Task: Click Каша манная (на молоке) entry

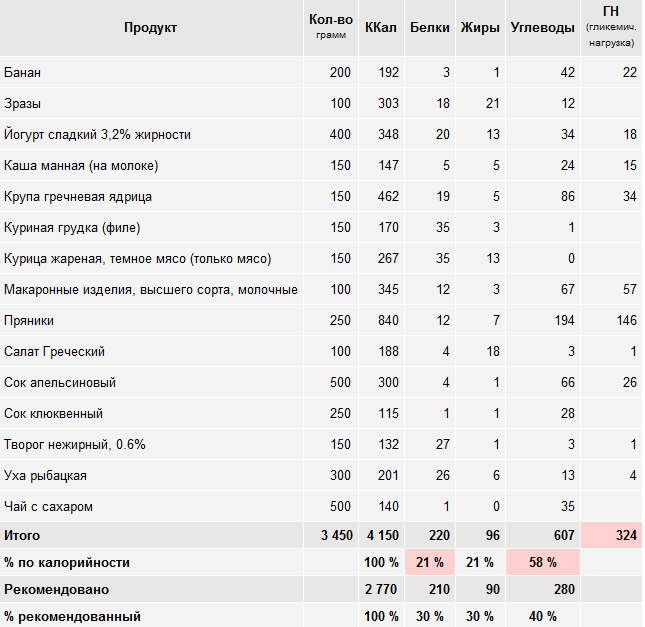Action: [81, 165]
